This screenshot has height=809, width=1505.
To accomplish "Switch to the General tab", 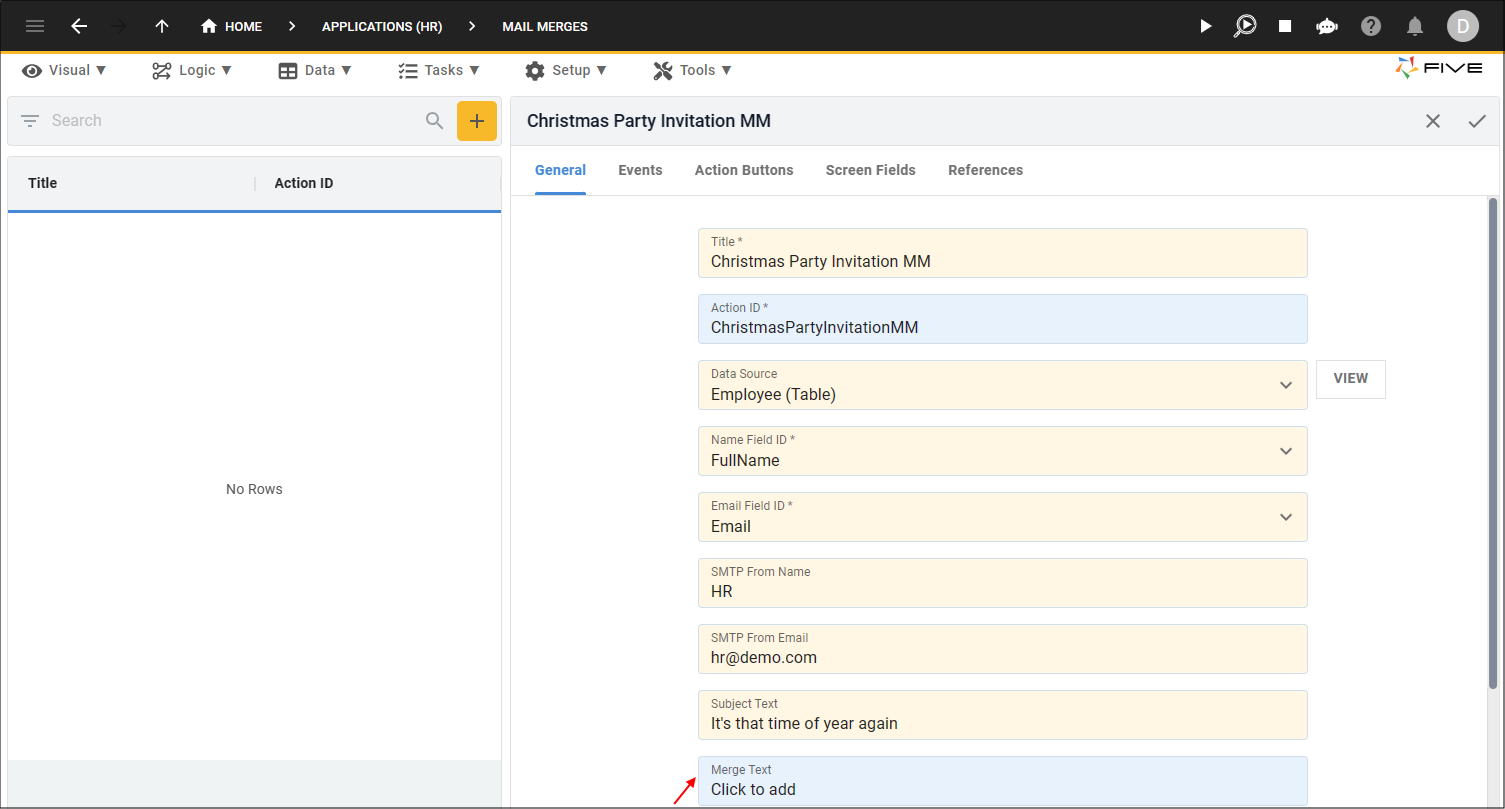I will coord(560,170).
